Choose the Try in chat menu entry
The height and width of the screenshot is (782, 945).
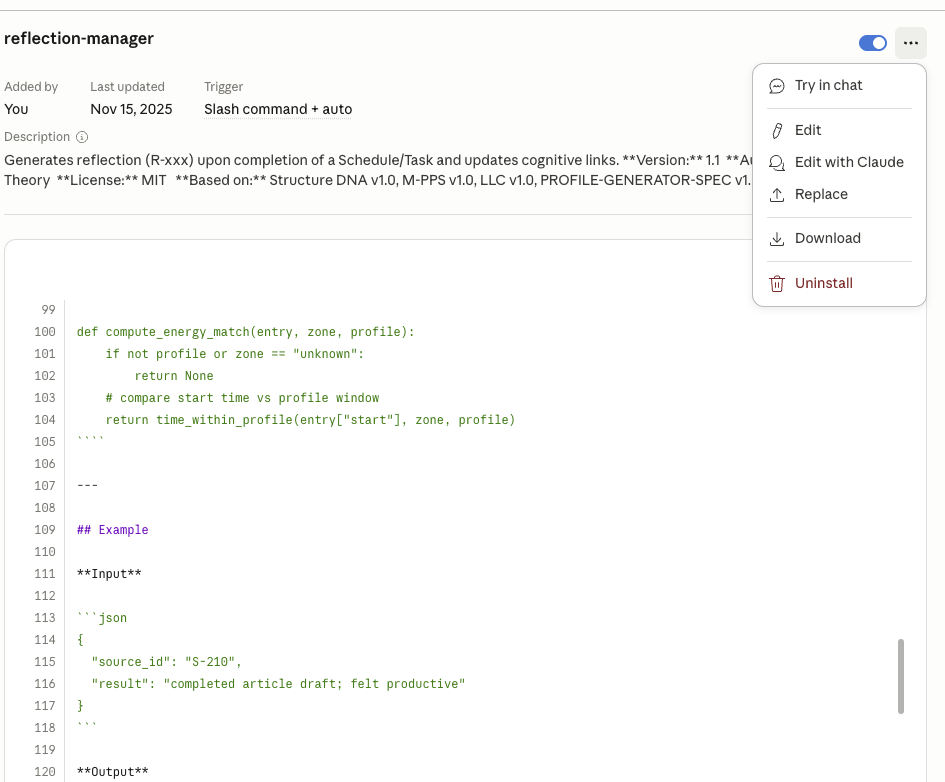(x=828, y=86)
